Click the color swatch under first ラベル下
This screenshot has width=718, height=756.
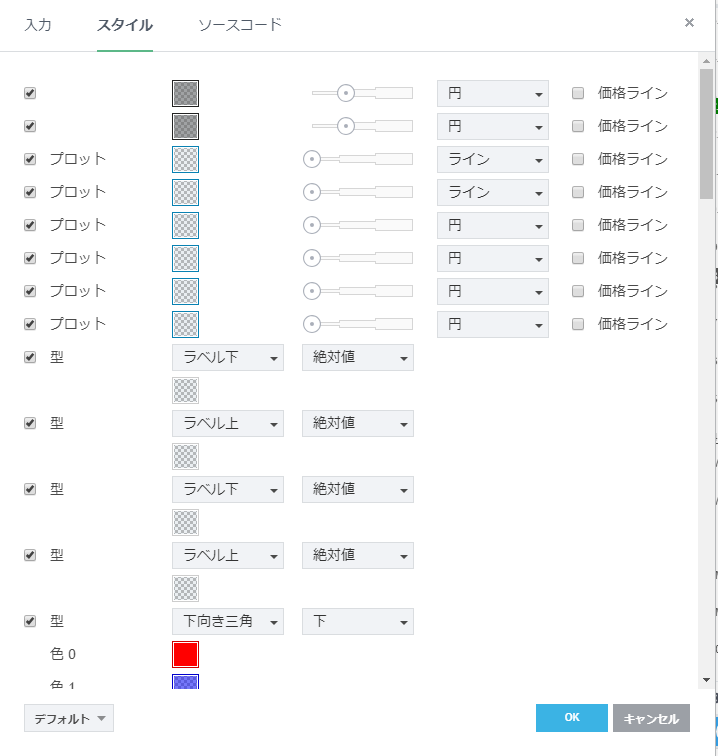(185, 390)
